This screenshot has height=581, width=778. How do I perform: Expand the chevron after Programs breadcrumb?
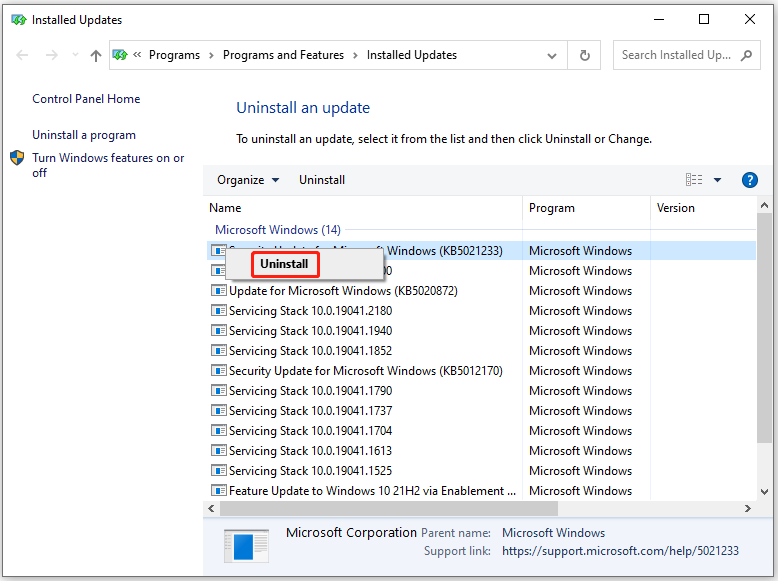(211, 55)
